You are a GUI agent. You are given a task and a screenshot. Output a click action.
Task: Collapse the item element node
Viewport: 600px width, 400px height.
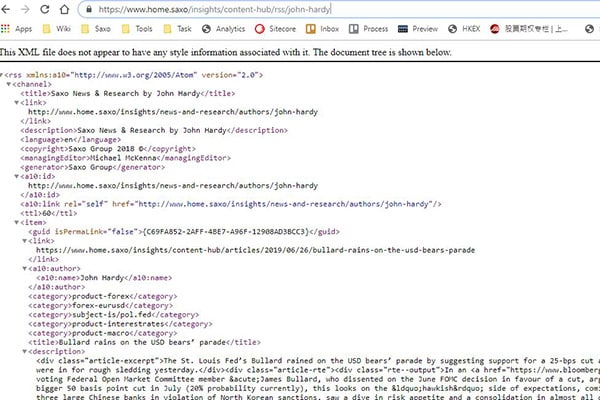click(17, 220)
